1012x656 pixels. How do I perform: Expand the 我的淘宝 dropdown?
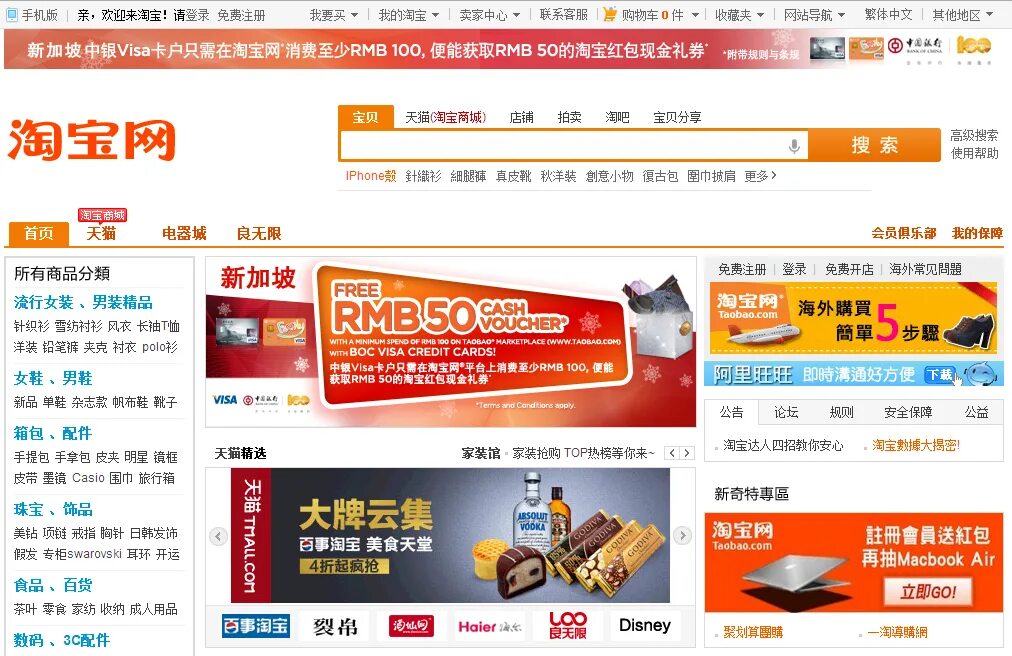(409, 14)
